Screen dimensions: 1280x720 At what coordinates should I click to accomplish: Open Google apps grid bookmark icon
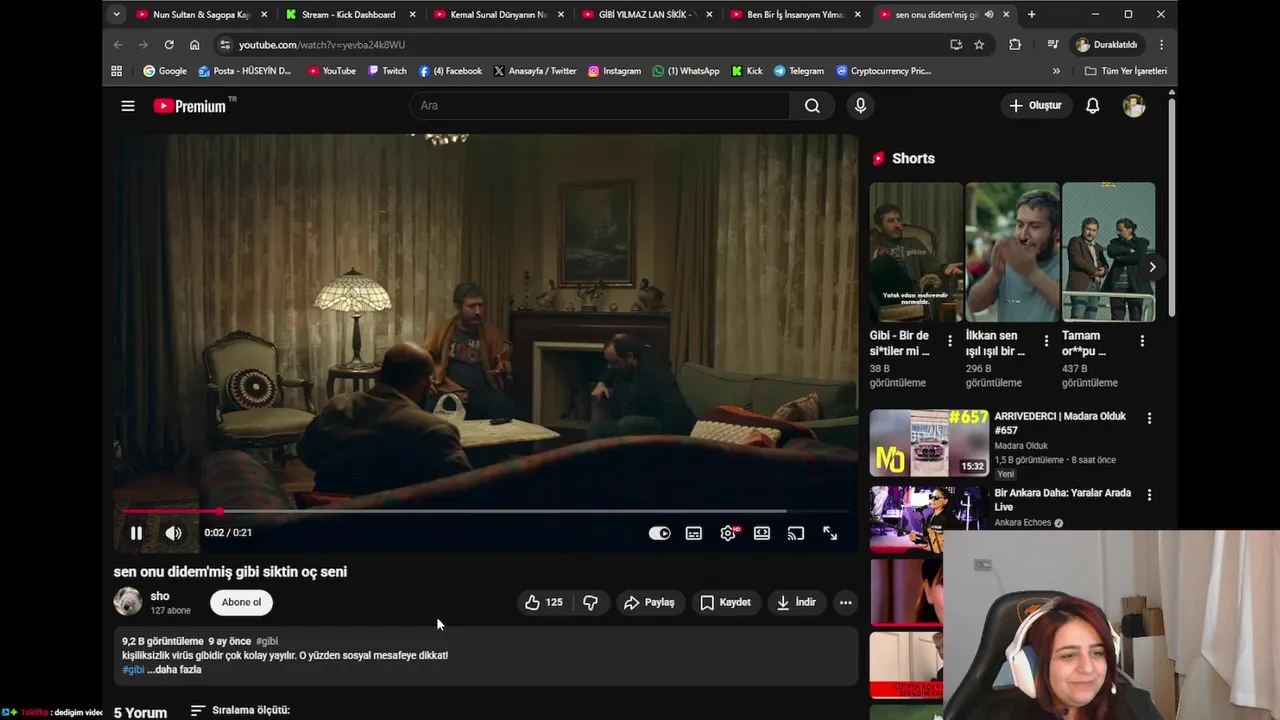pyautogui.click(x=116, y=71)
